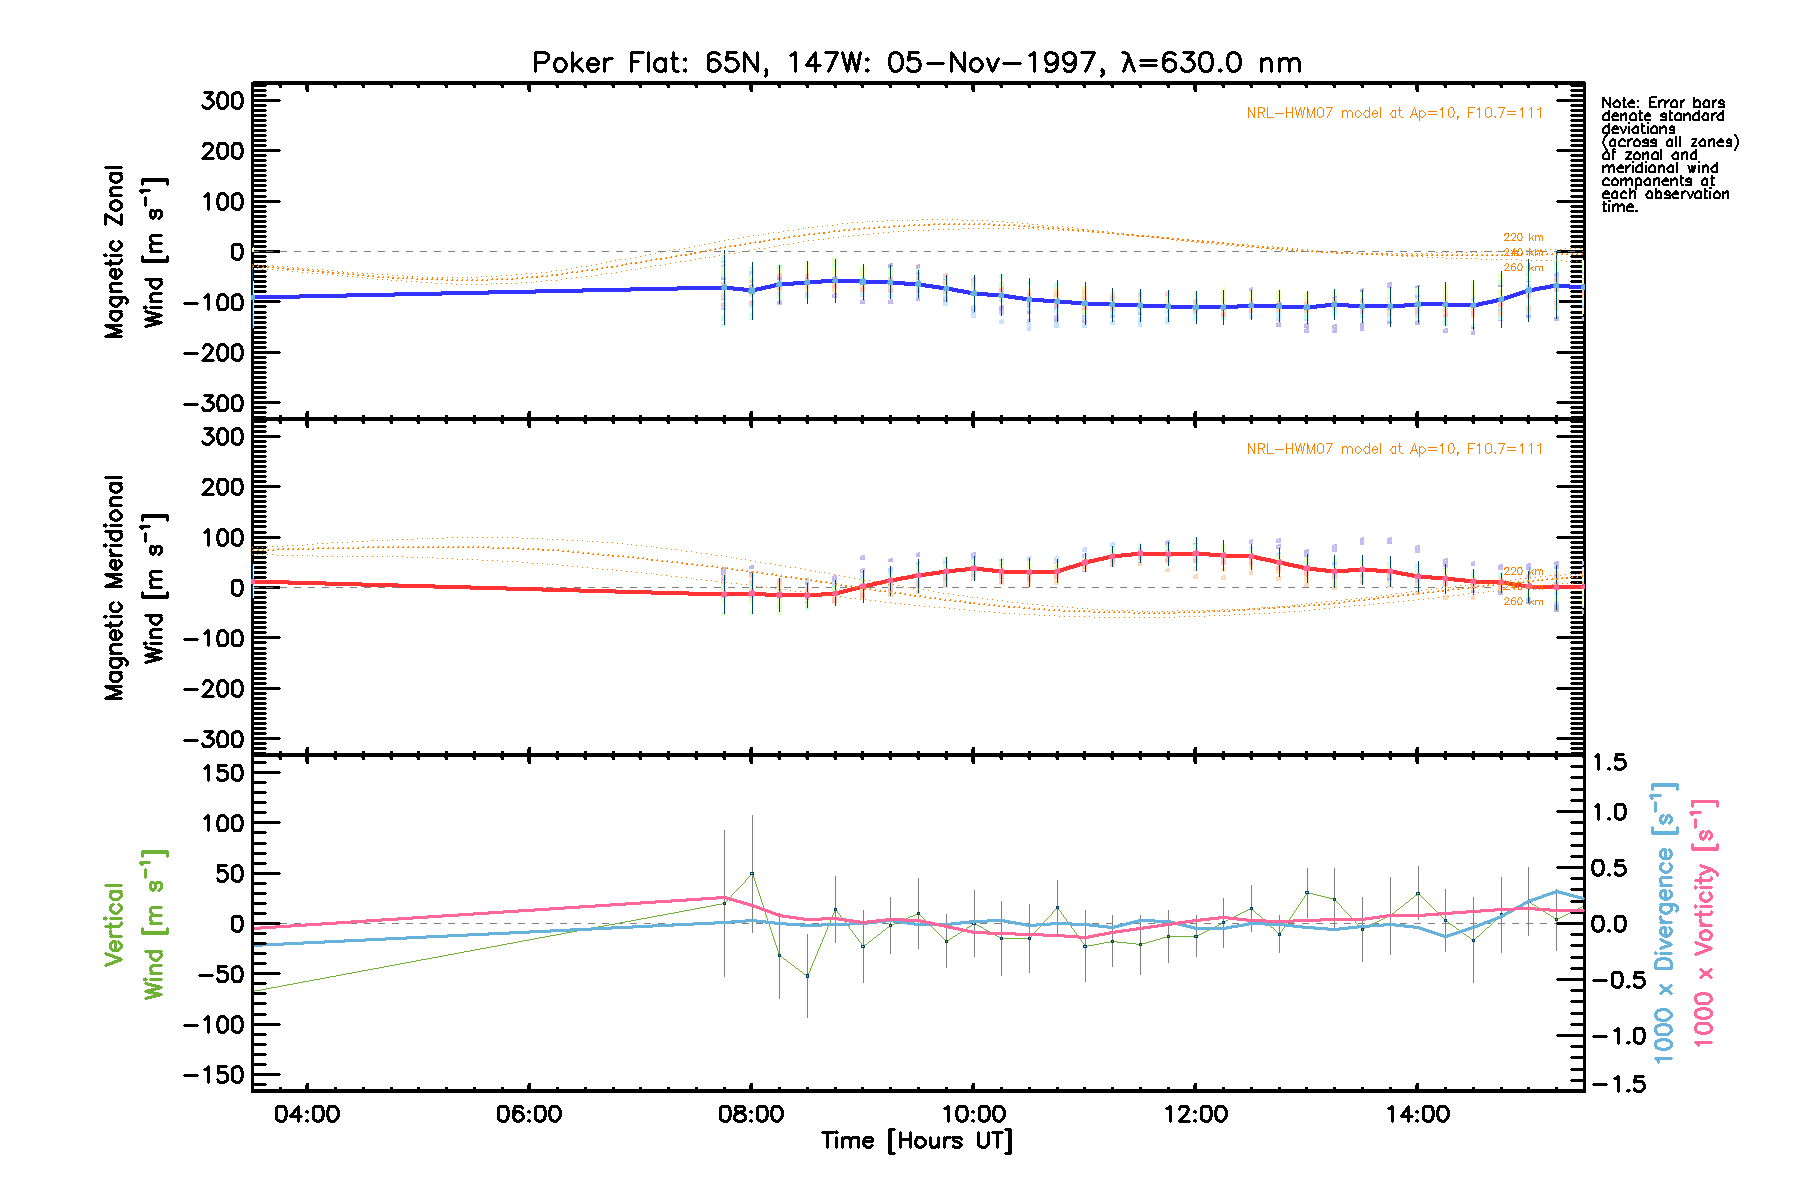
Task: Click the -150 tick on vertical wind axis
Action: [x=214, y=1075]
